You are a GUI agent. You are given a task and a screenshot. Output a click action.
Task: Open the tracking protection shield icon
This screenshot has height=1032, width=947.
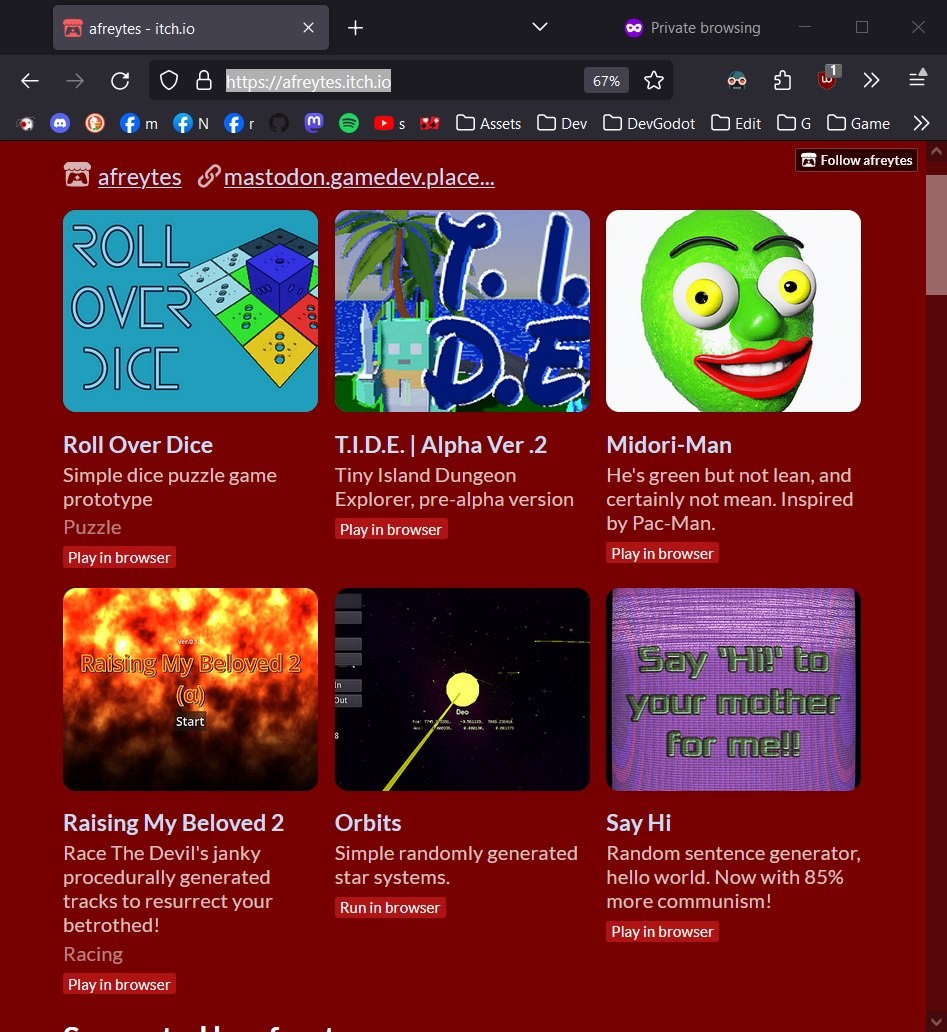(x=169, y=81)
